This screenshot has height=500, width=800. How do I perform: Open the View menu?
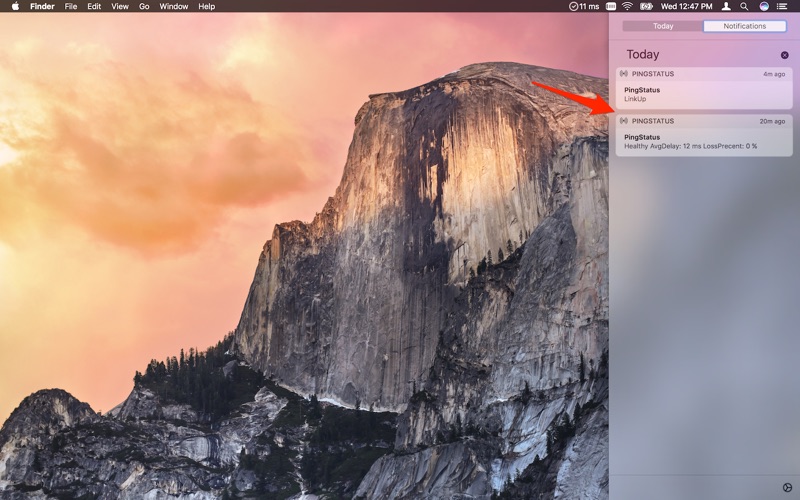pos(120,6)
